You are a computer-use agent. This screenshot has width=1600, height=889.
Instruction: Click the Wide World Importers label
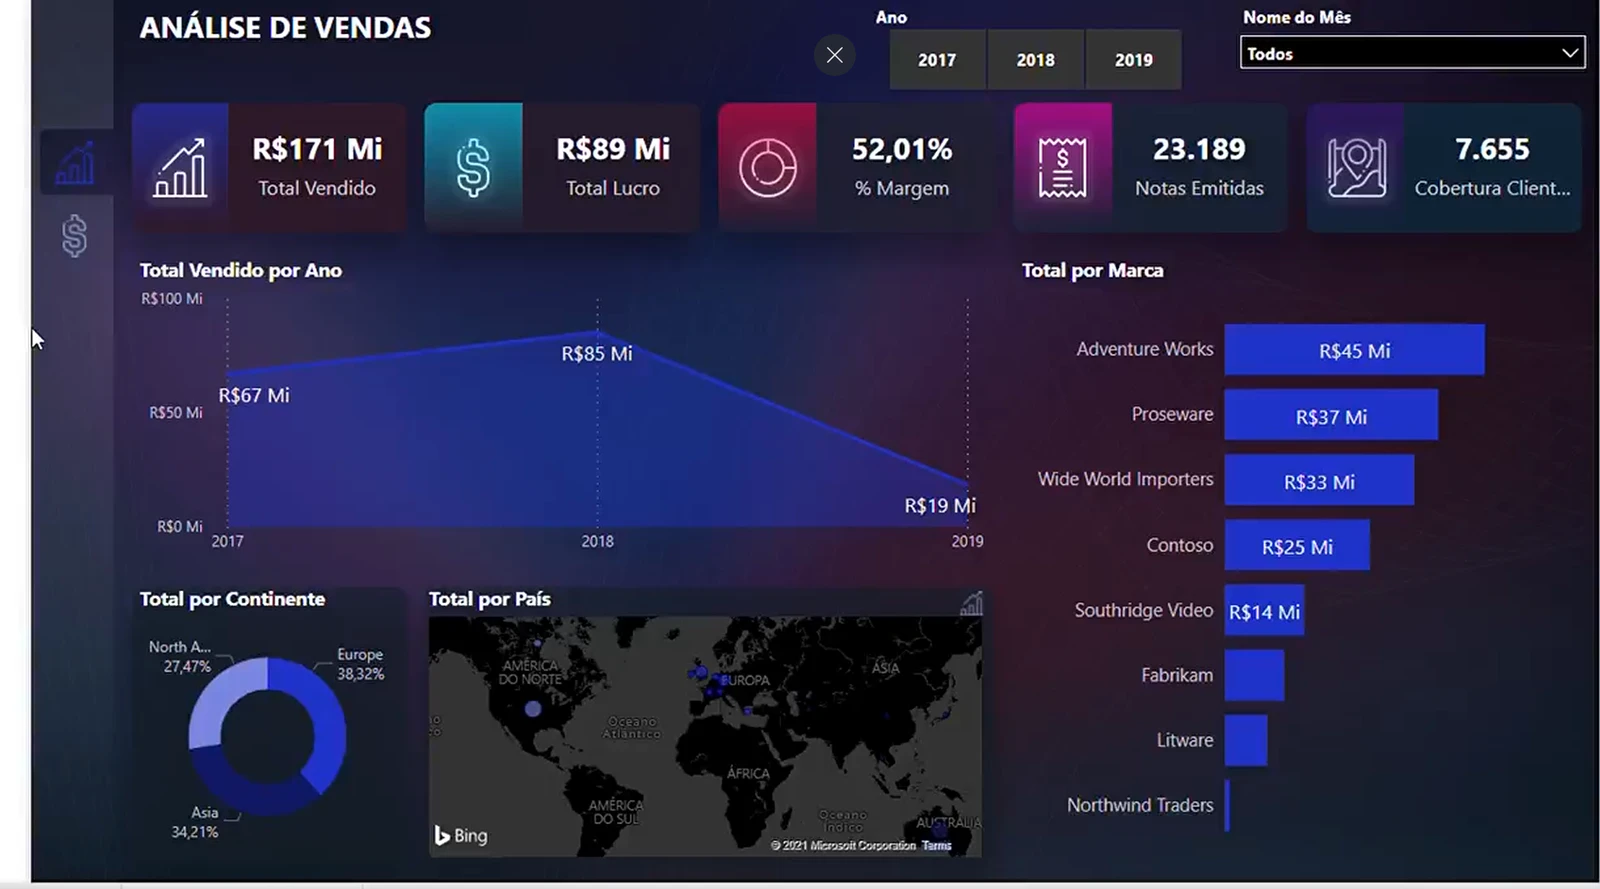[x=1125, y=479]
